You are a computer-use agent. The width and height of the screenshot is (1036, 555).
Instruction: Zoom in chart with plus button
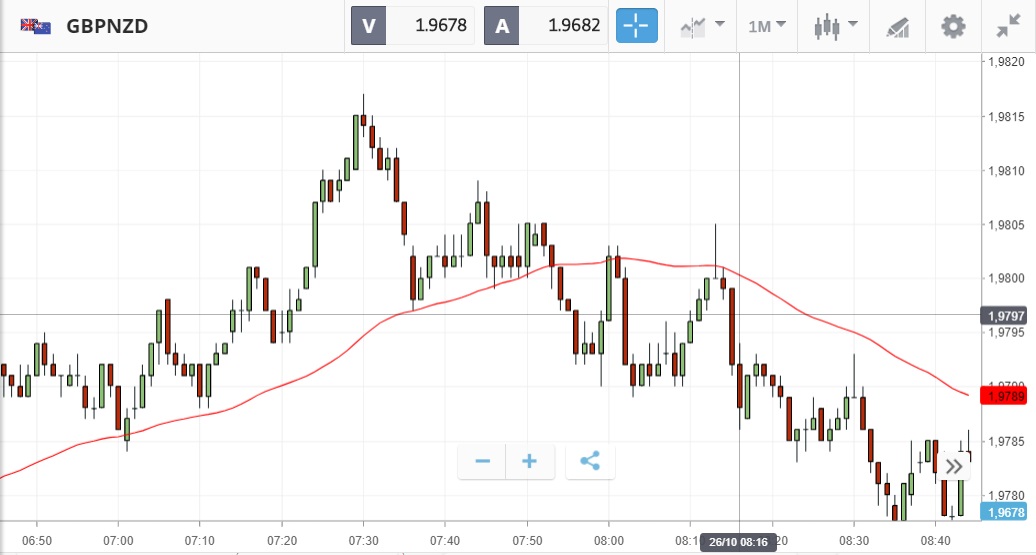pos(529,461)
